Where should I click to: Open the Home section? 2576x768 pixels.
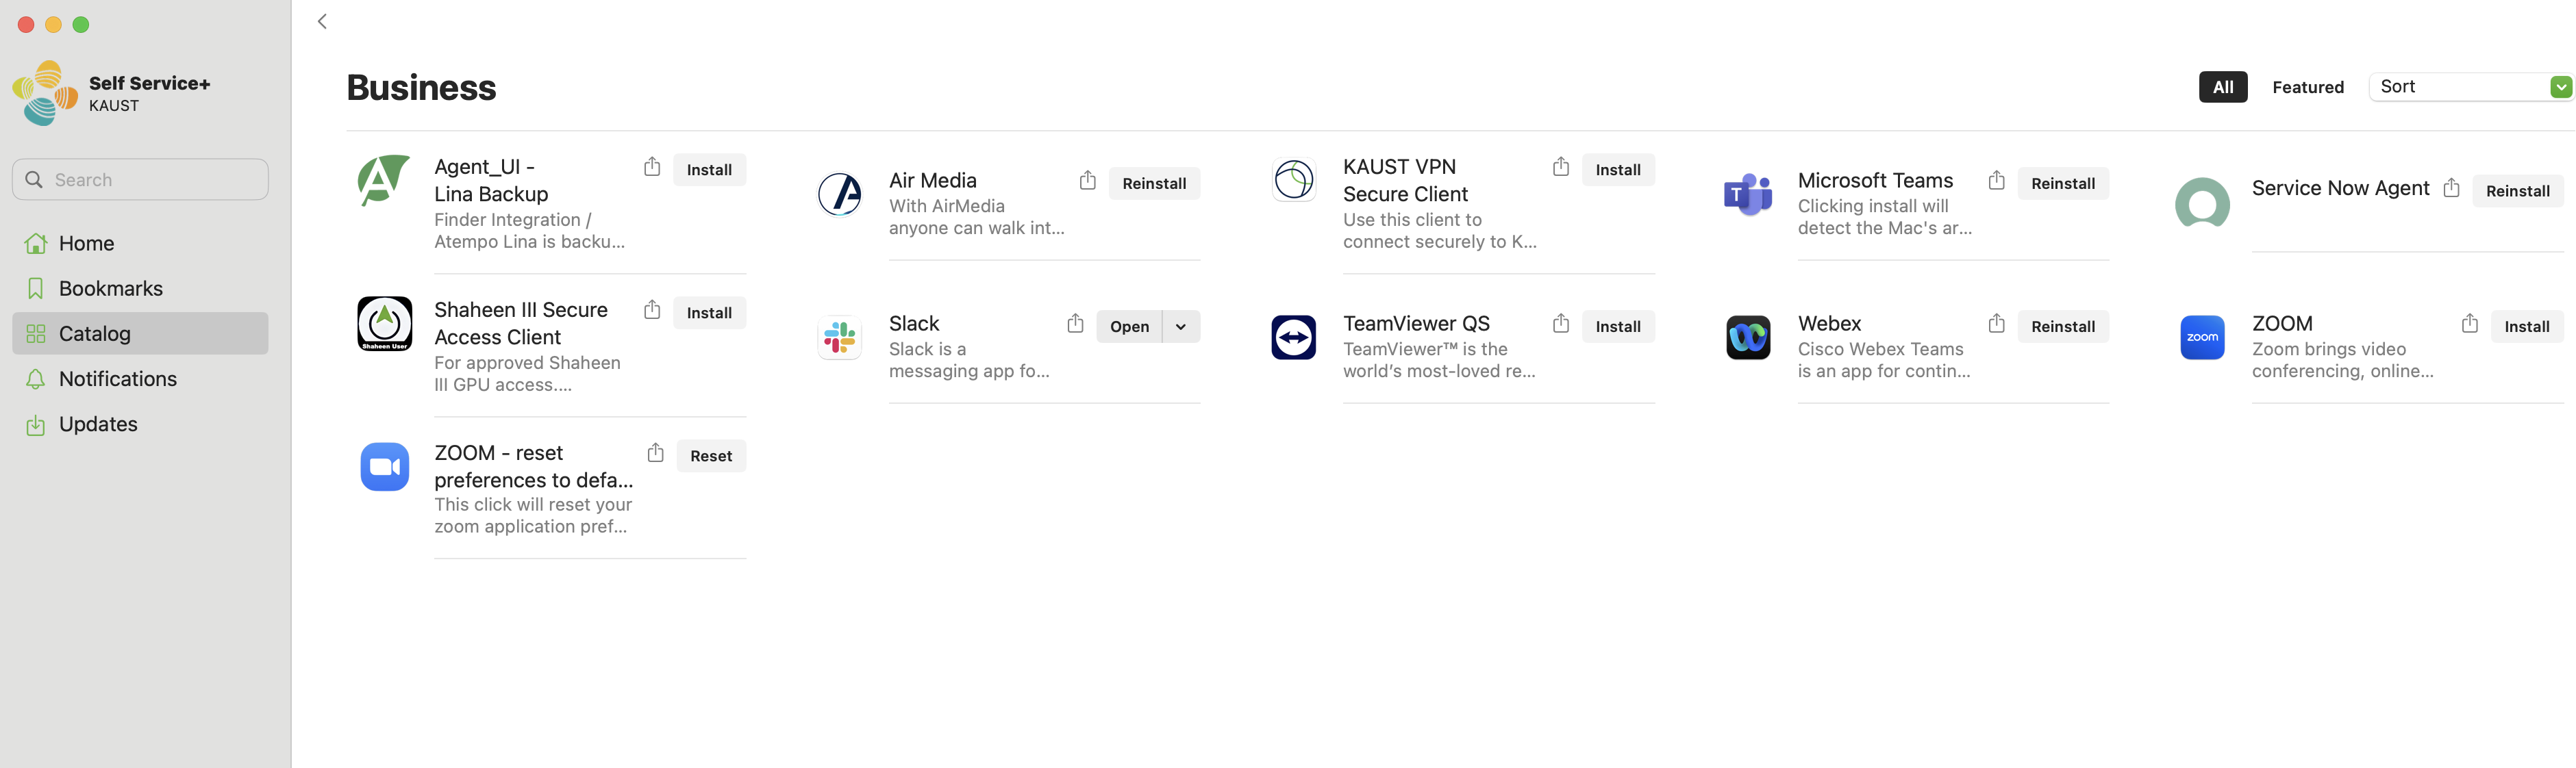(x=140, y=243)
